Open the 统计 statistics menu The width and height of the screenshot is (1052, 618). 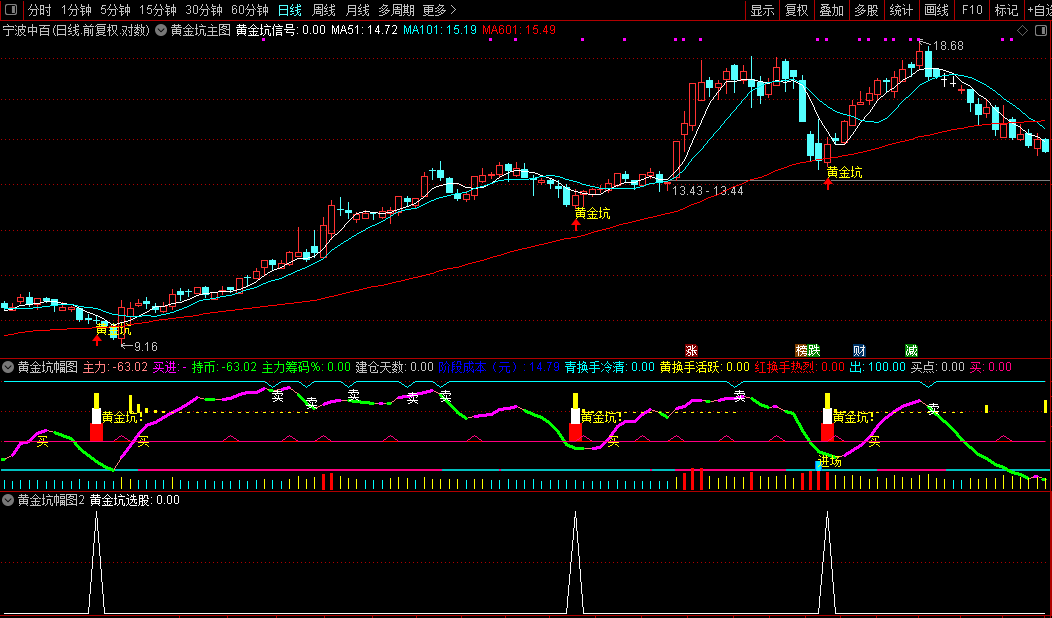tap(901, 10)
